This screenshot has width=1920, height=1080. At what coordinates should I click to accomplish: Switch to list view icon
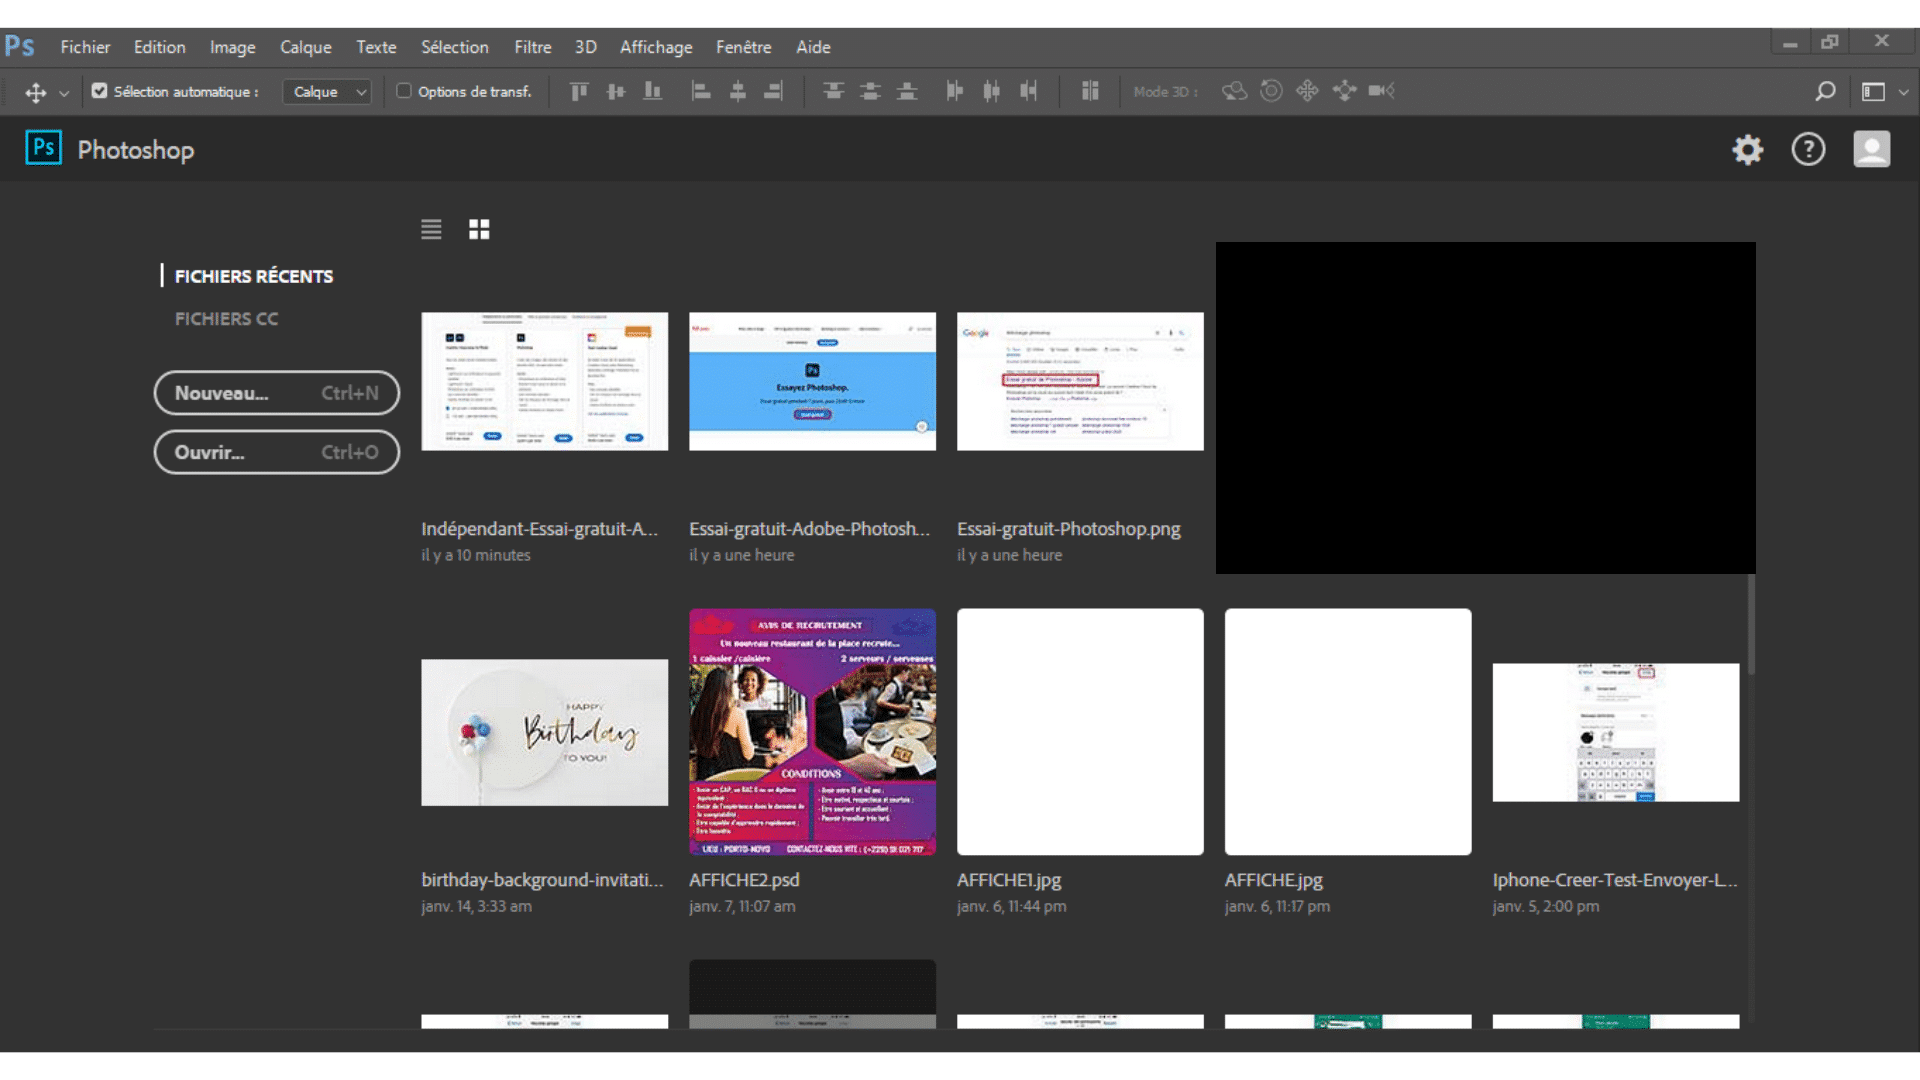pos(431,230)
